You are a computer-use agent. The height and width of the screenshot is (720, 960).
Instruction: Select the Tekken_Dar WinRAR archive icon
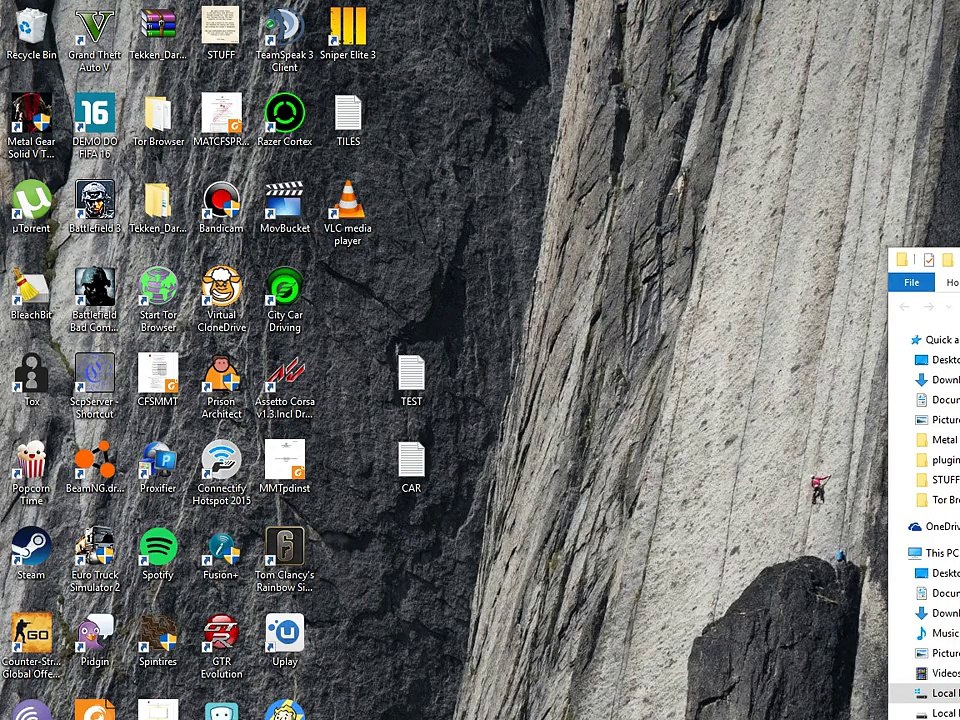coord(158,34)
